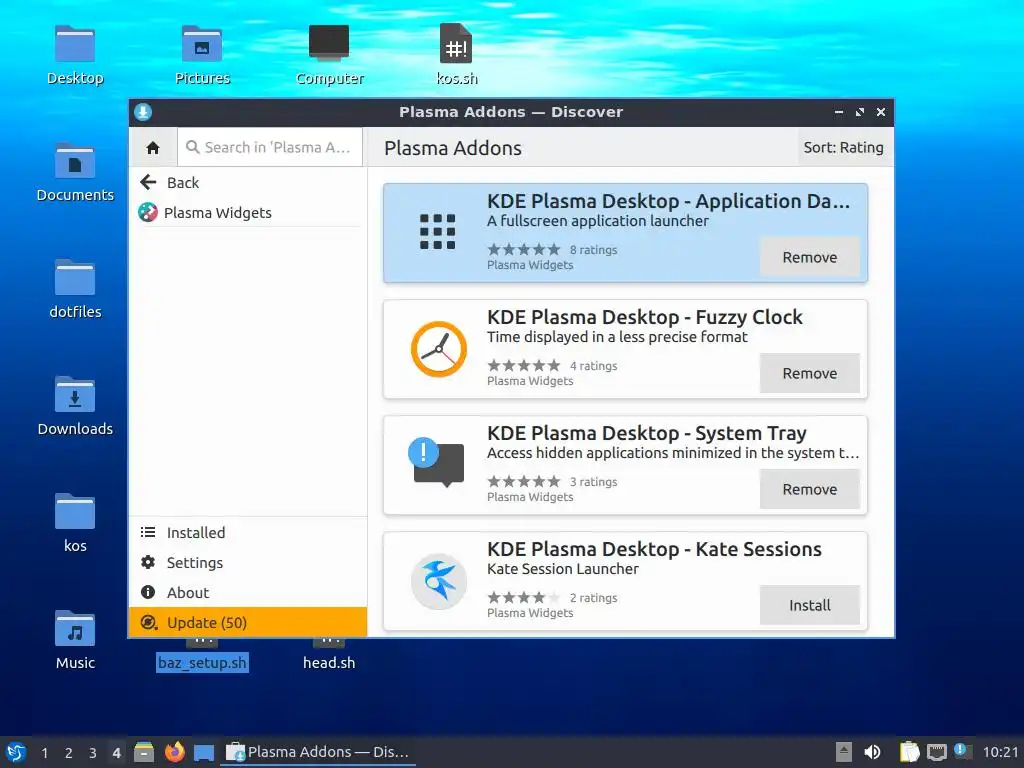The height and width of the screenshot is (768, 1024).
Task: Open Discover Settings
Action: pos(248,563)
